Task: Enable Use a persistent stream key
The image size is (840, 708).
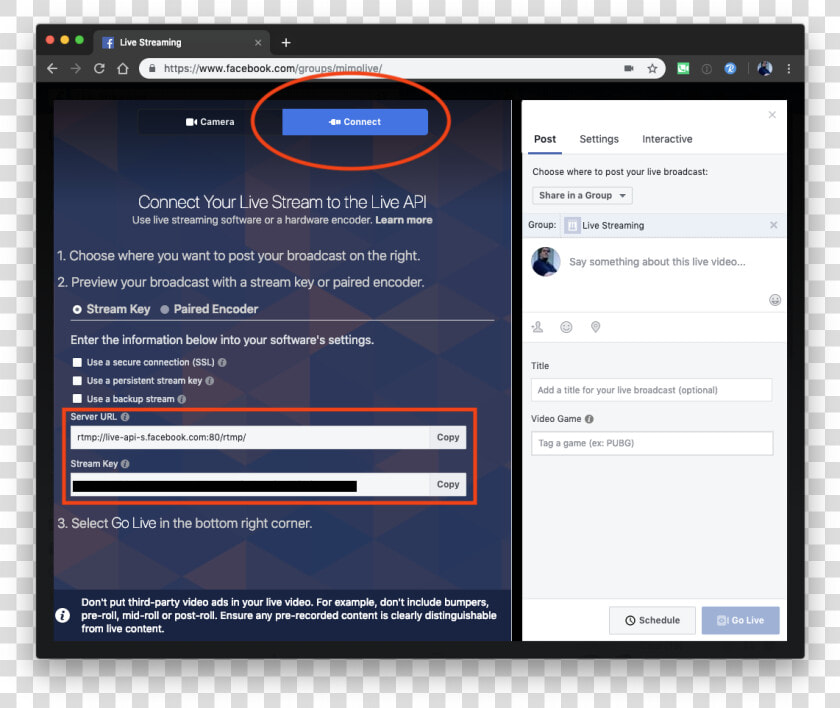Action: [77, 381]
